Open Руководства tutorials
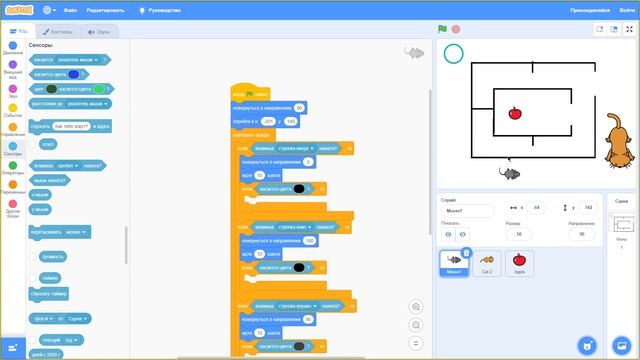640x360 pixels. click(160, 10)
